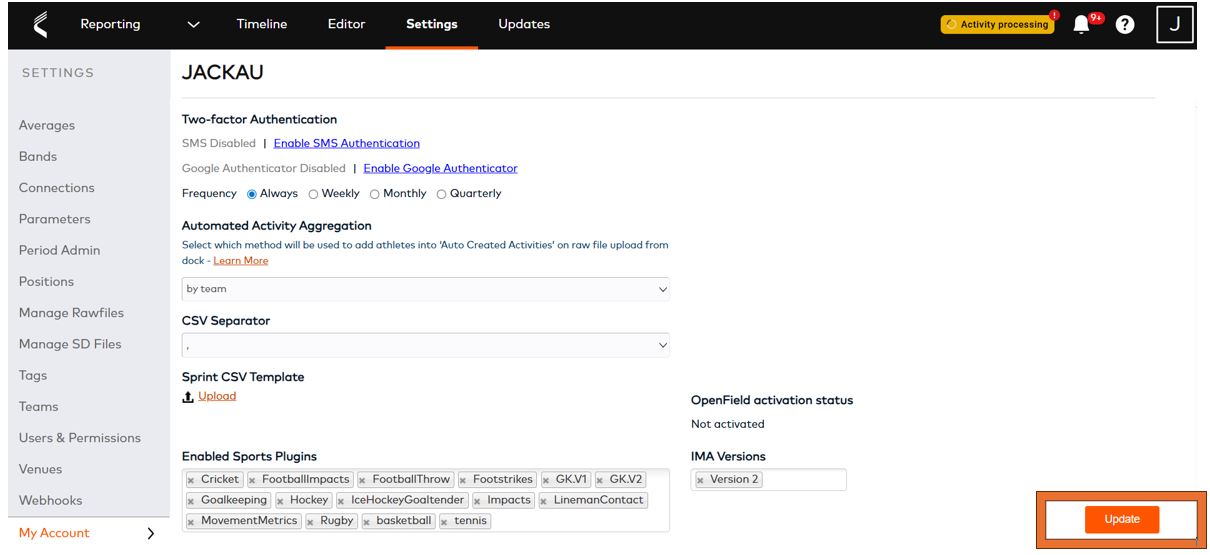This screenshot has height=555, width=1210.
Task: Open Period Admin settings
Action: click(60, 250)
